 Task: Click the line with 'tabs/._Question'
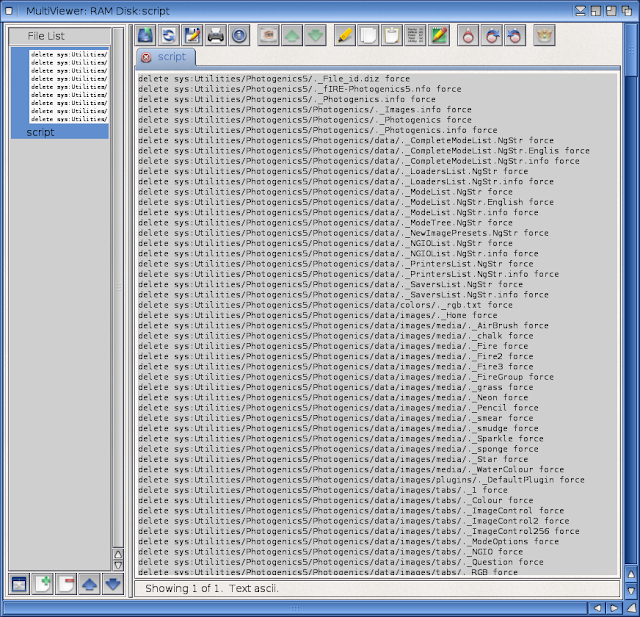[x=341, y=562]
